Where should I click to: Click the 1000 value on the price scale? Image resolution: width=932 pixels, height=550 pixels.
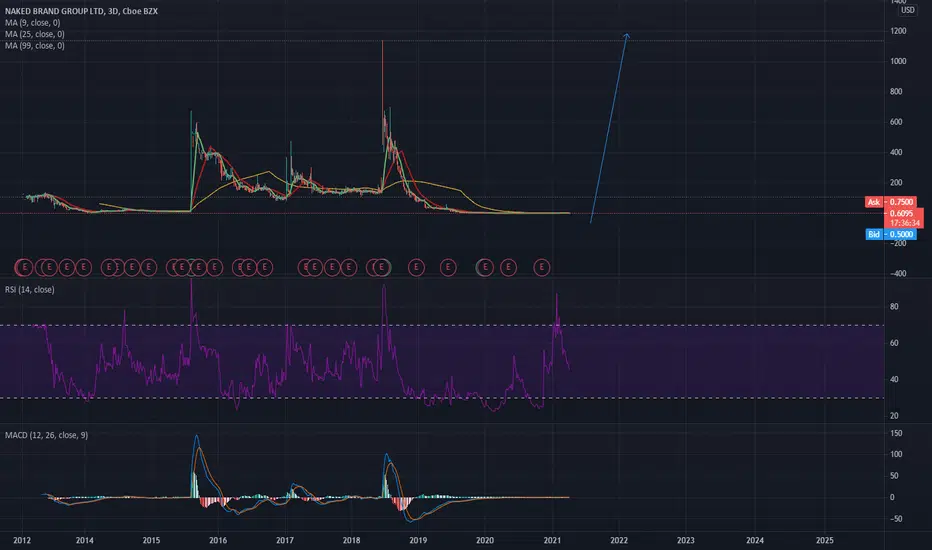(x=898, y=61)
